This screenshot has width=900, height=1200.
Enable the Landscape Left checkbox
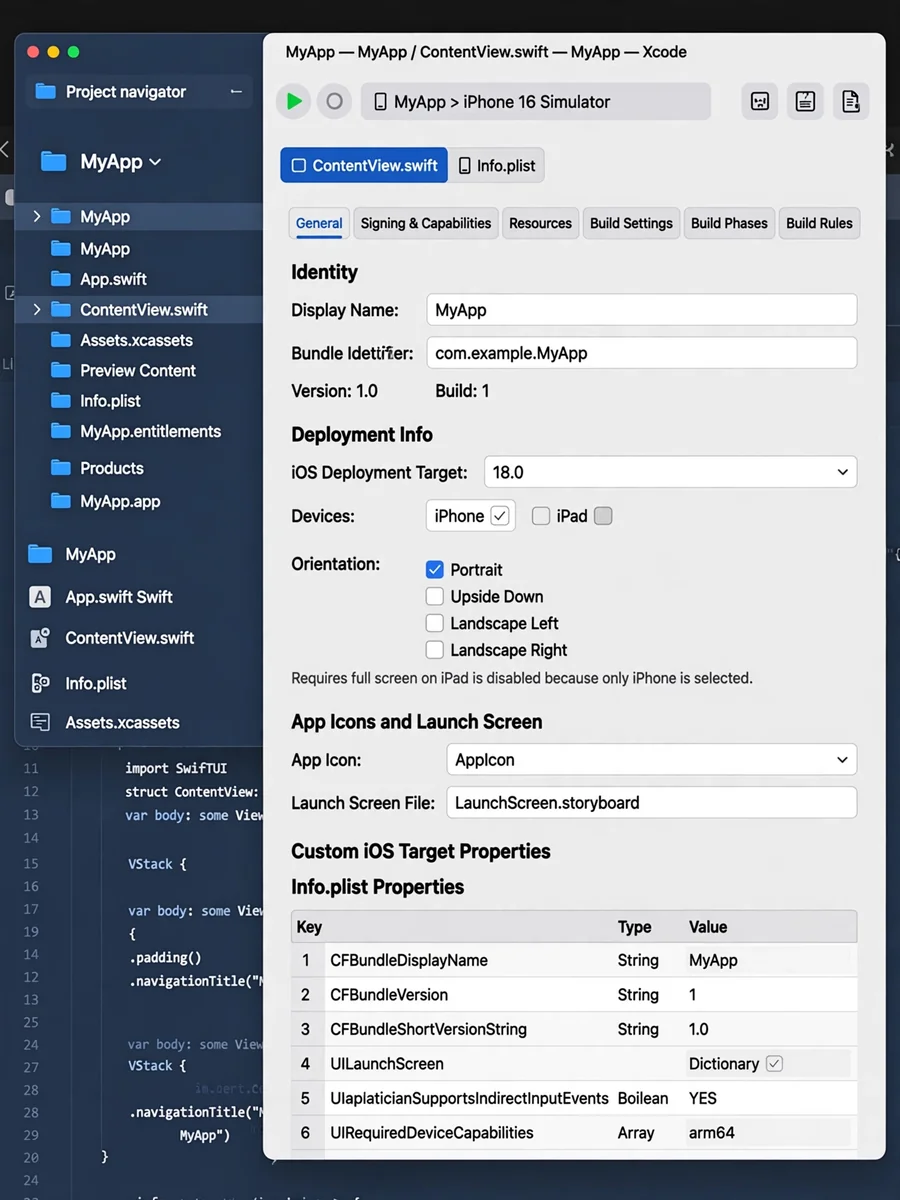click(434, 623)
